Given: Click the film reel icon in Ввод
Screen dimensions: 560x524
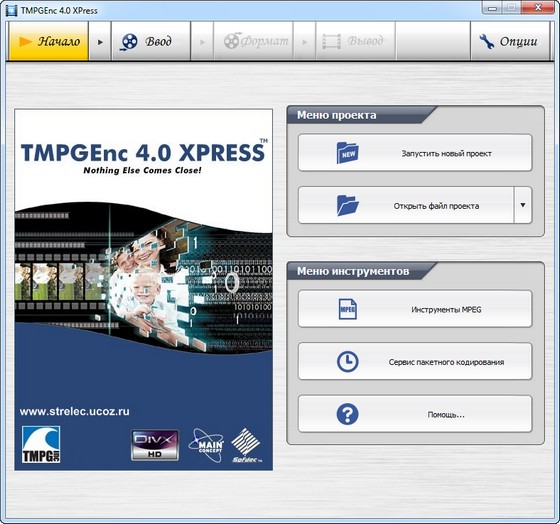Looking at the screenshot, I should point(129,42).
